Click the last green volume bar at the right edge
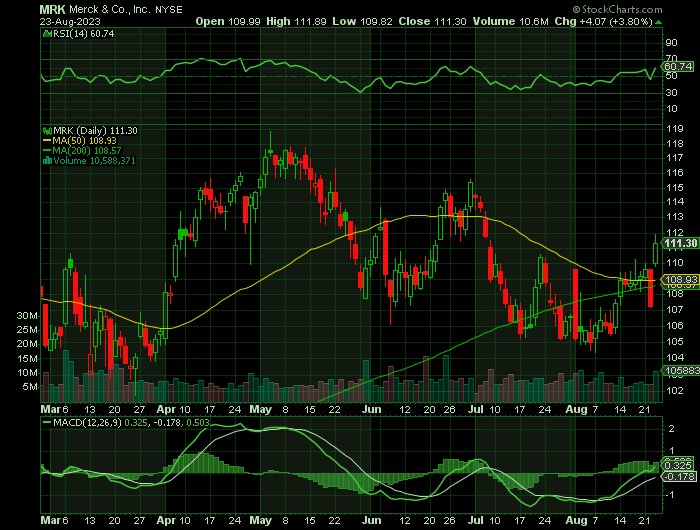 (656, 386)
